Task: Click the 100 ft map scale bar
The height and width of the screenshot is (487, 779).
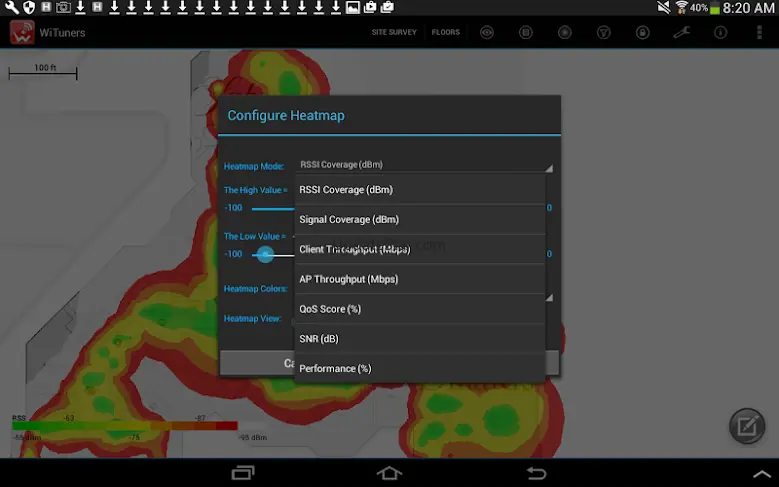Action: pyautogui.click(x=43, y=72)
